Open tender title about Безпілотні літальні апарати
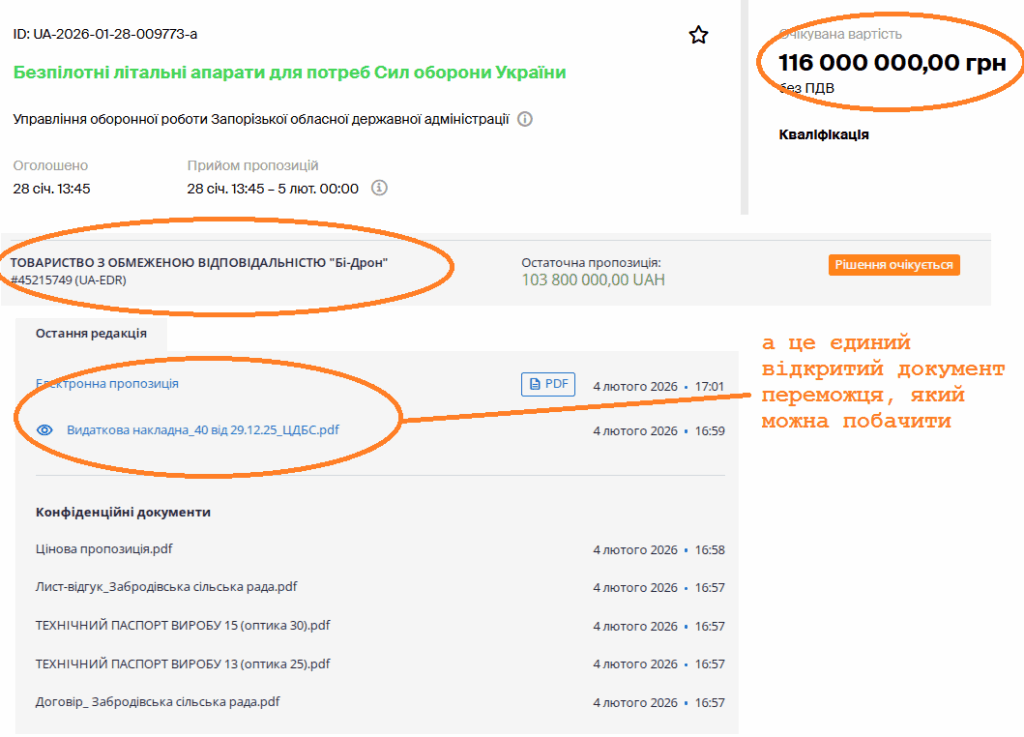Image resolution: width=1024 pixels, height=737 pixels. click(289, 73)
